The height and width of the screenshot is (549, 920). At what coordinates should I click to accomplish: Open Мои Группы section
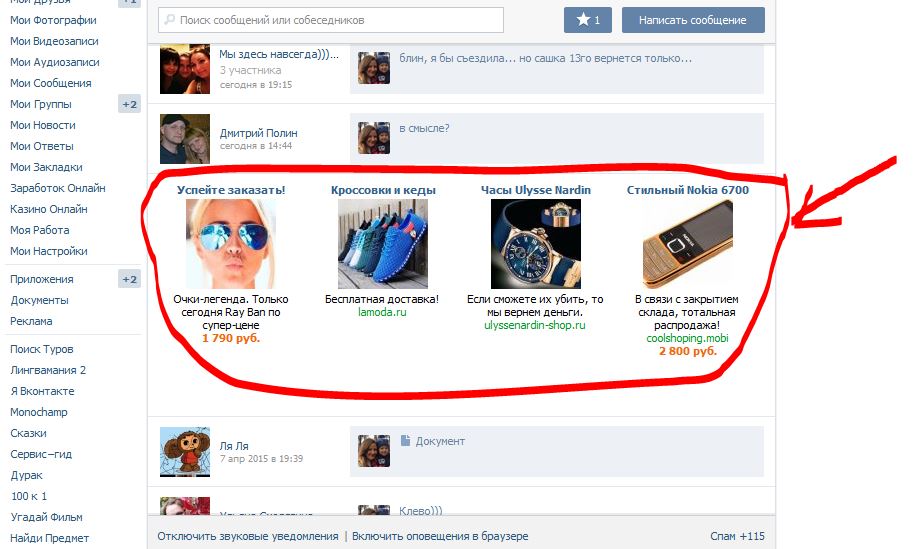pos(40,104)
